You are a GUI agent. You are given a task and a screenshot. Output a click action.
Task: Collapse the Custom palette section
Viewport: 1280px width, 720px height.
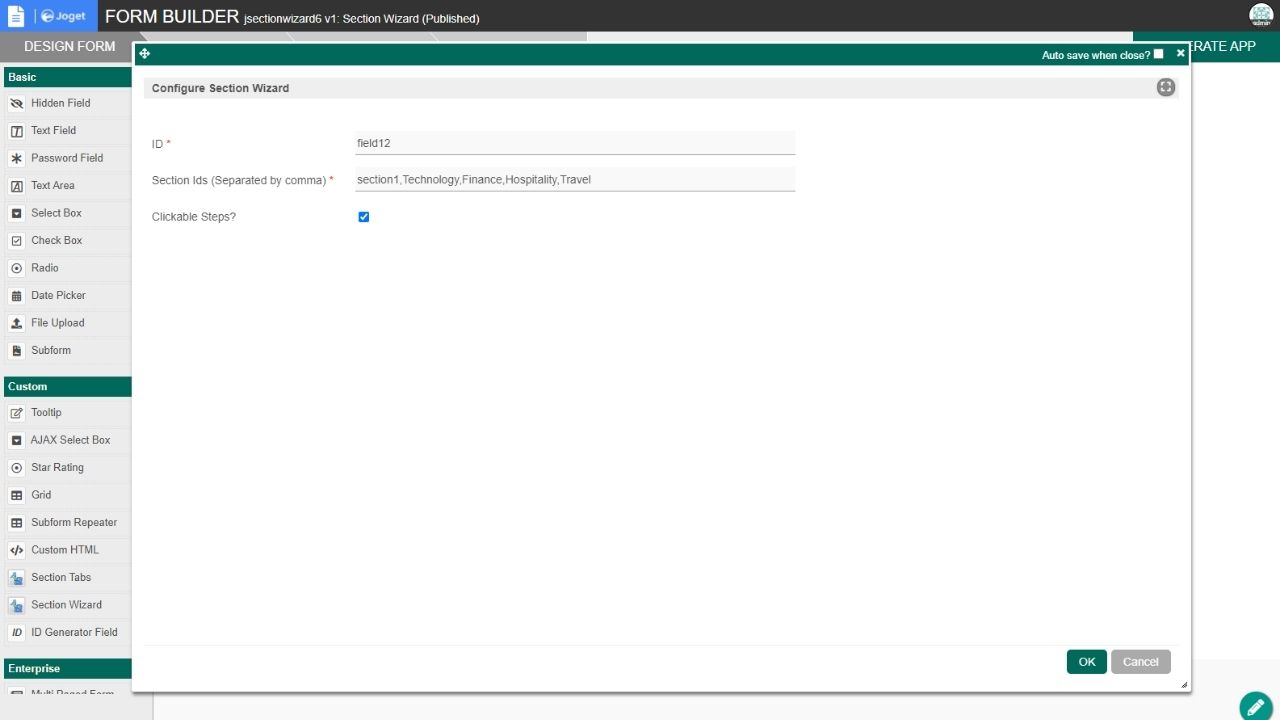coord(66,386)
